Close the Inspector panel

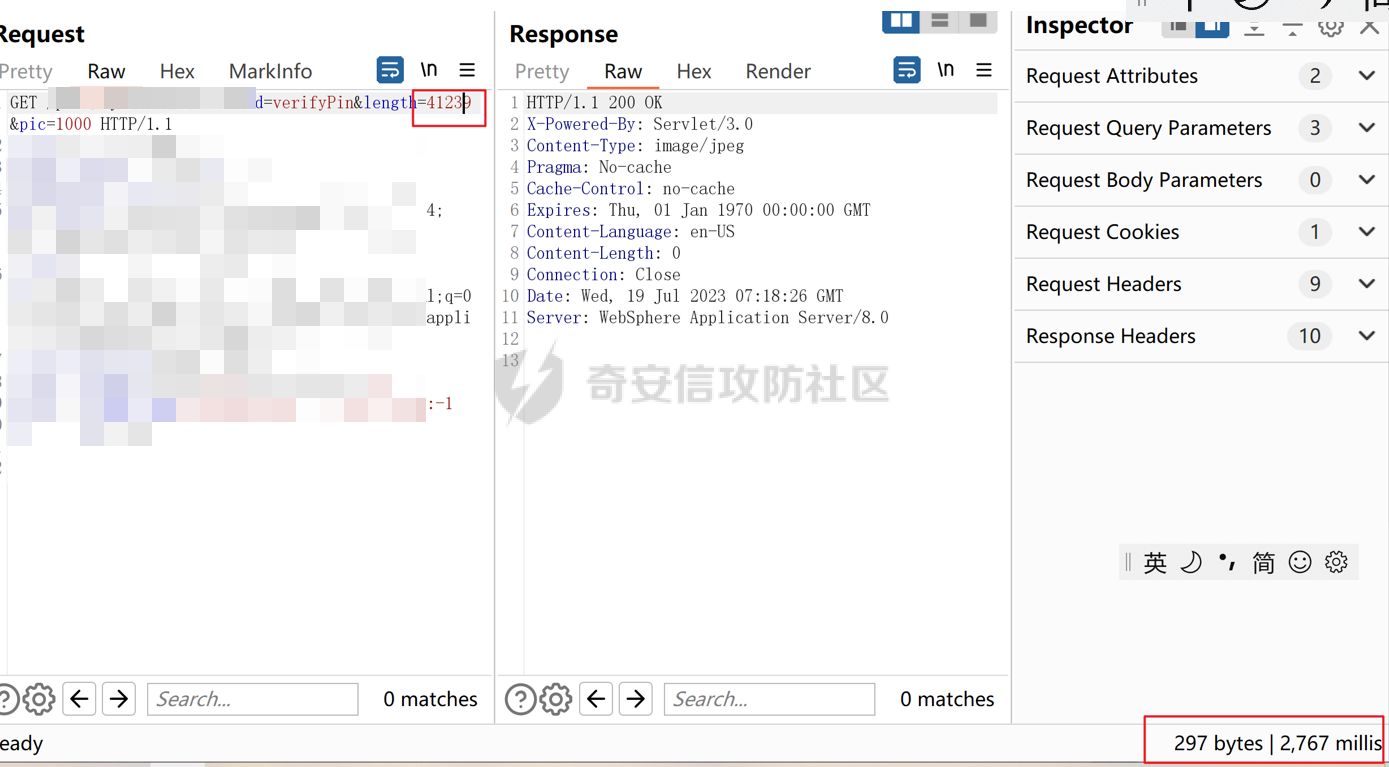click(x=1370, y=27)
